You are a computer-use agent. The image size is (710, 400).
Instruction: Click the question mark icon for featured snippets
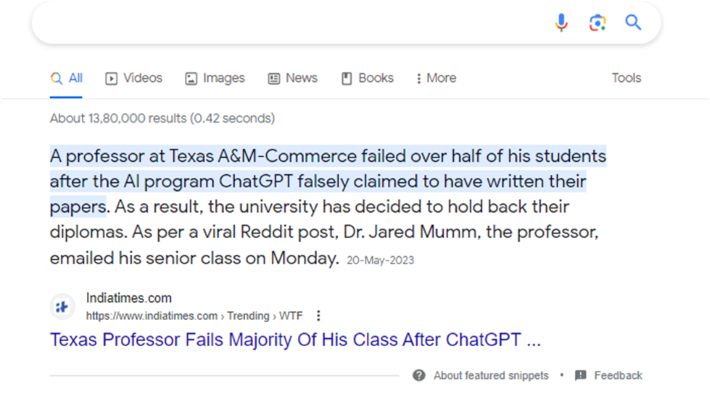[419, 375]
